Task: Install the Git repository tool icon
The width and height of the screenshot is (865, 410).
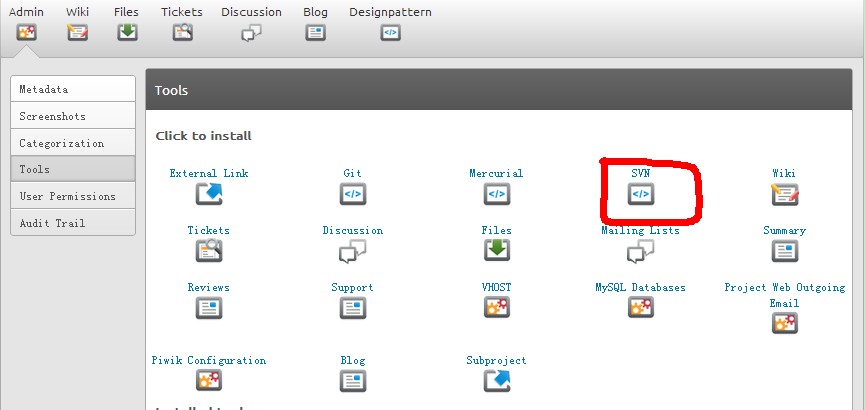Action: pos(353,194)
